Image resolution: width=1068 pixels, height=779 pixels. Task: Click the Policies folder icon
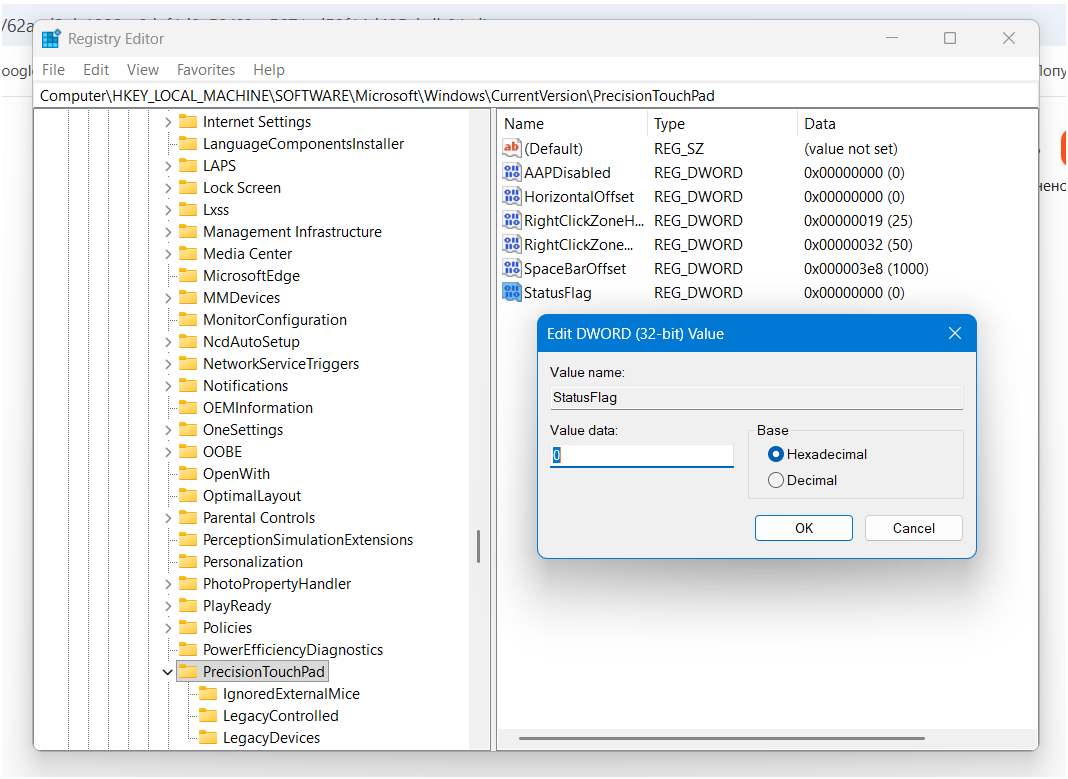(188, 627)
